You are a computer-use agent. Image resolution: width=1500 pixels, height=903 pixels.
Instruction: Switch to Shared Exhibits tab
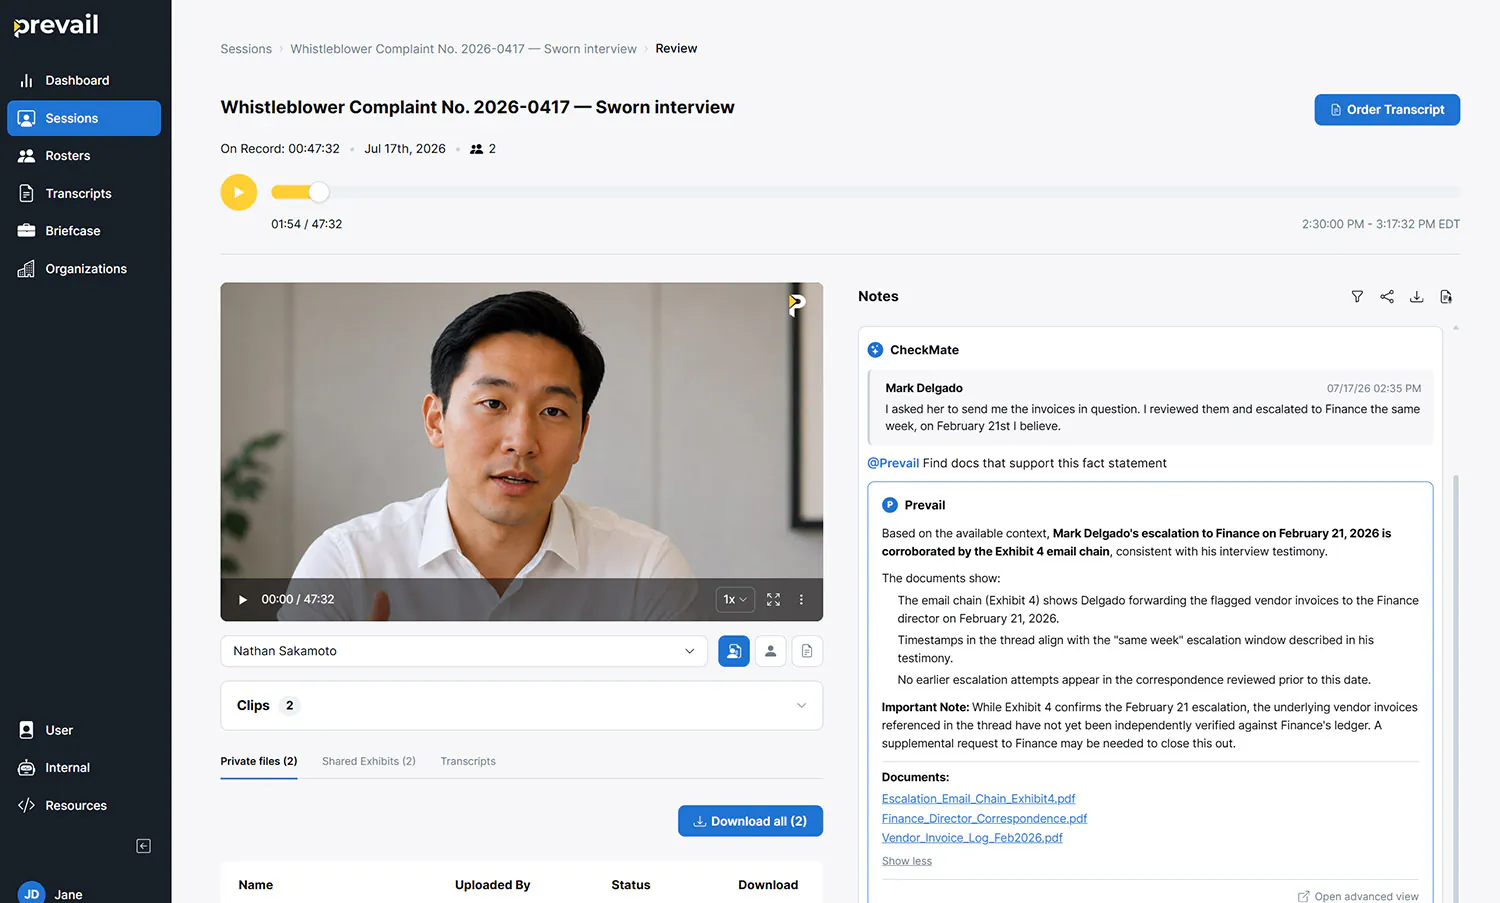(369, 762)
